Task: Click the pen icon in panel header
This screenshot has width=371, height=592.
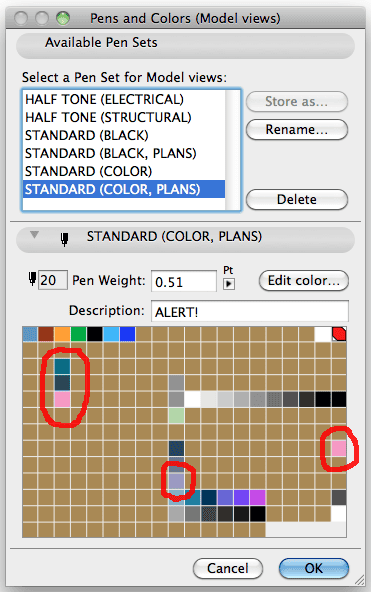Action: coord(65,239)
